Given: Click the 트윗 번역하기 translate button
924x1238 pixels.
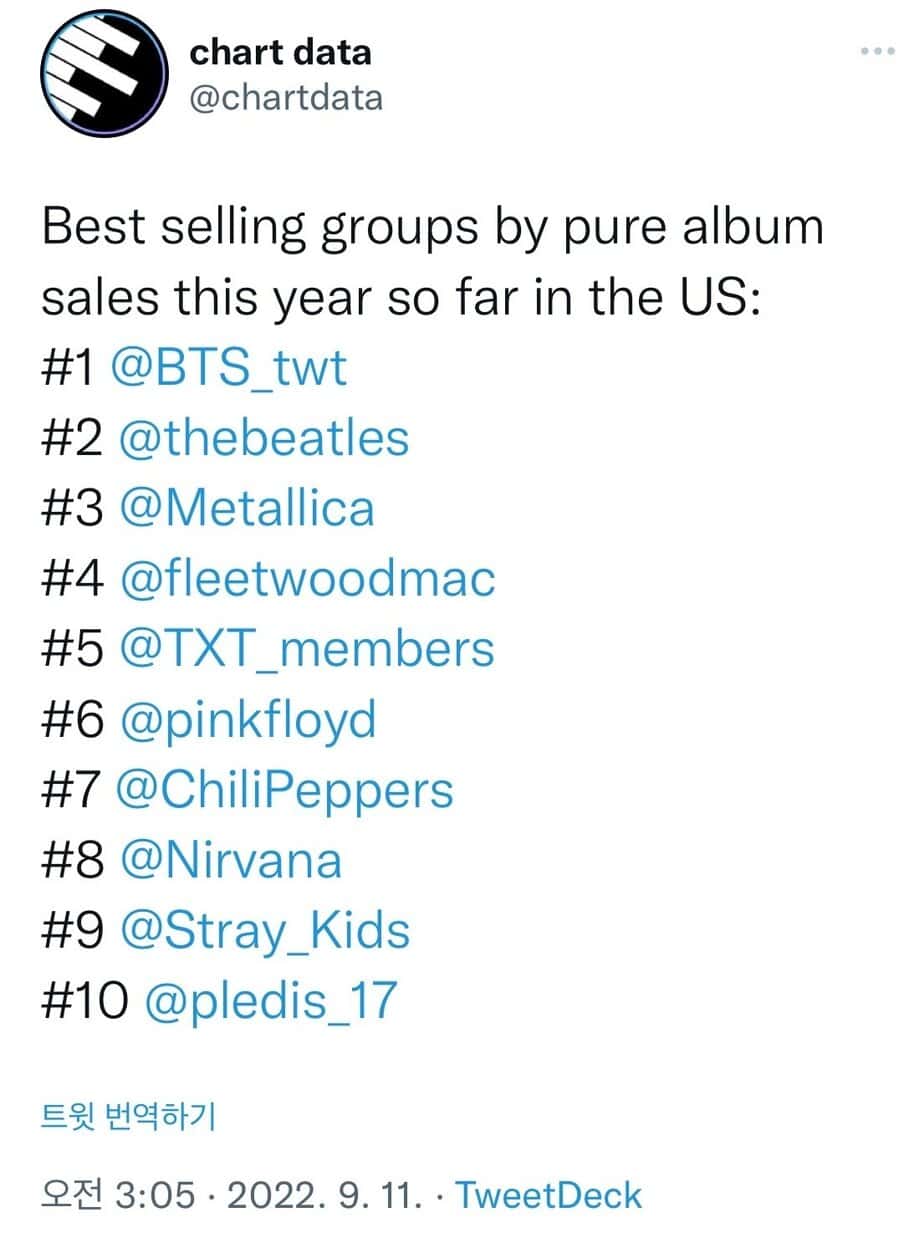Looking at the screenshot, I should [128, 1116].
